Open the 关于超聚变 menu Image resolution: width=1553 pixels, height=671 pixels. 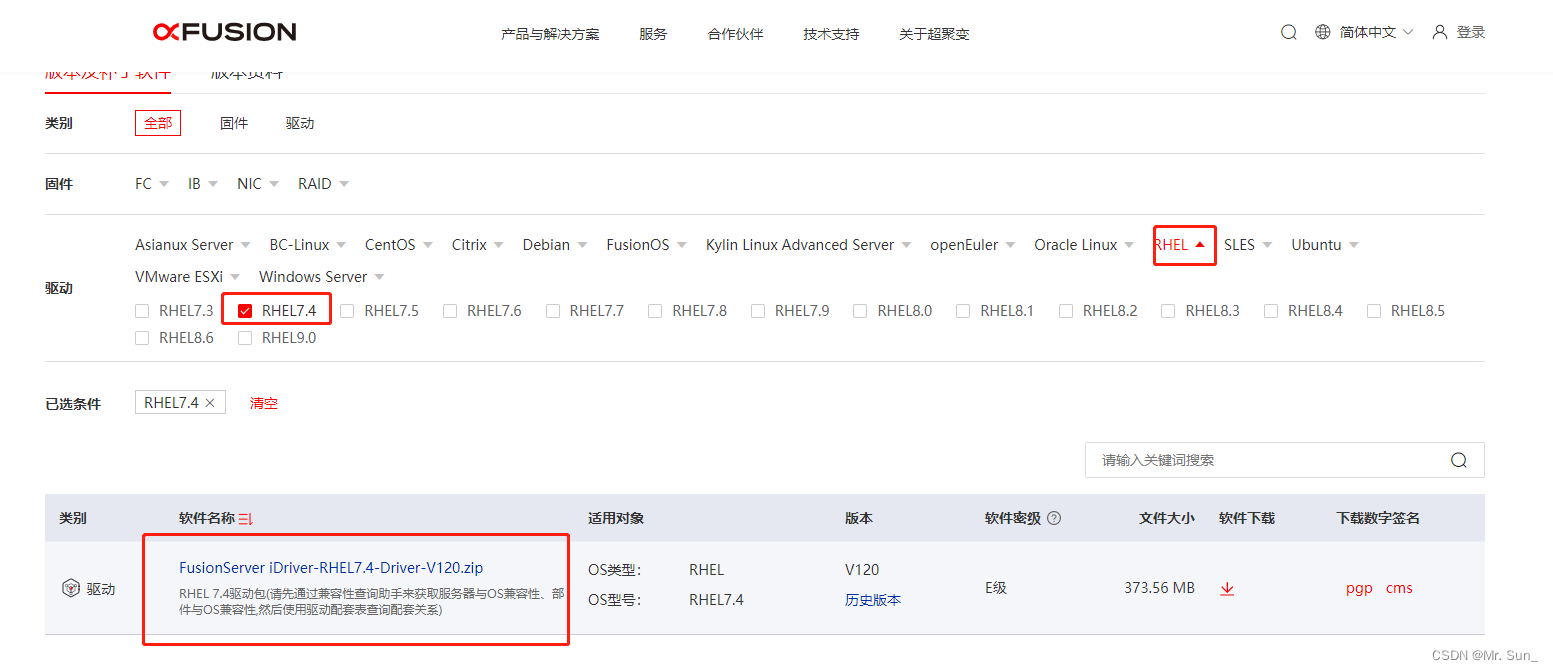click(x=934, y=34)
